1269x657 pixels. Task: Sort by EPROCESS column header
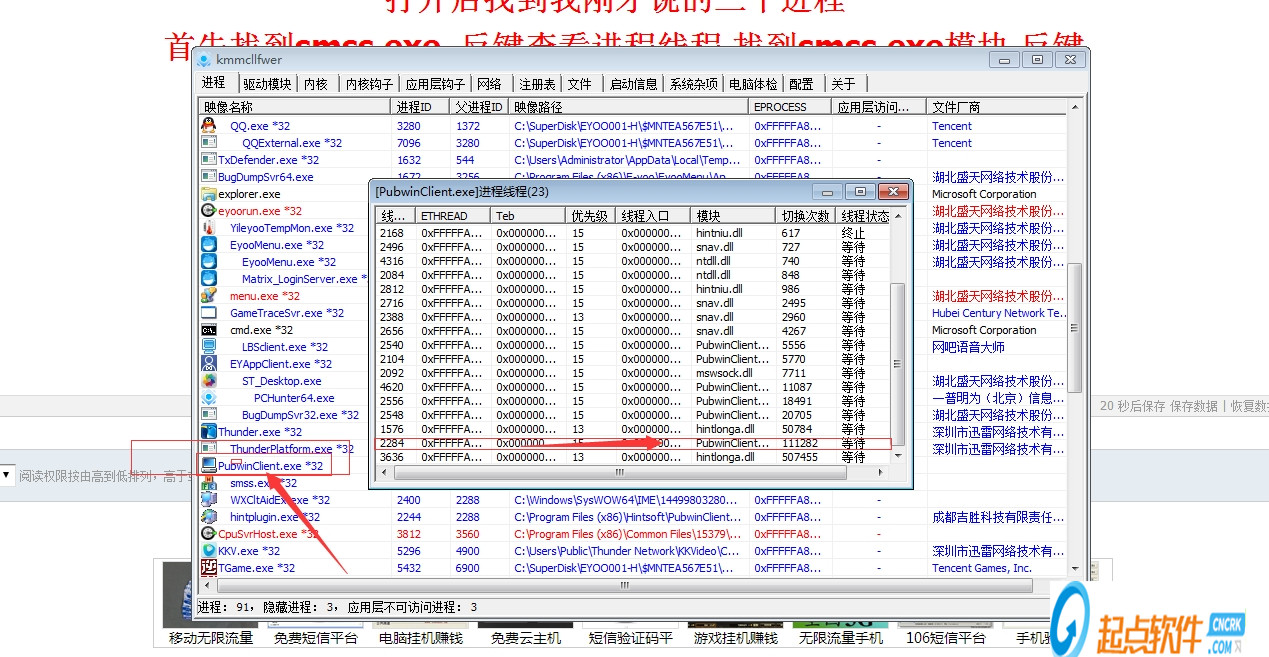790,107
